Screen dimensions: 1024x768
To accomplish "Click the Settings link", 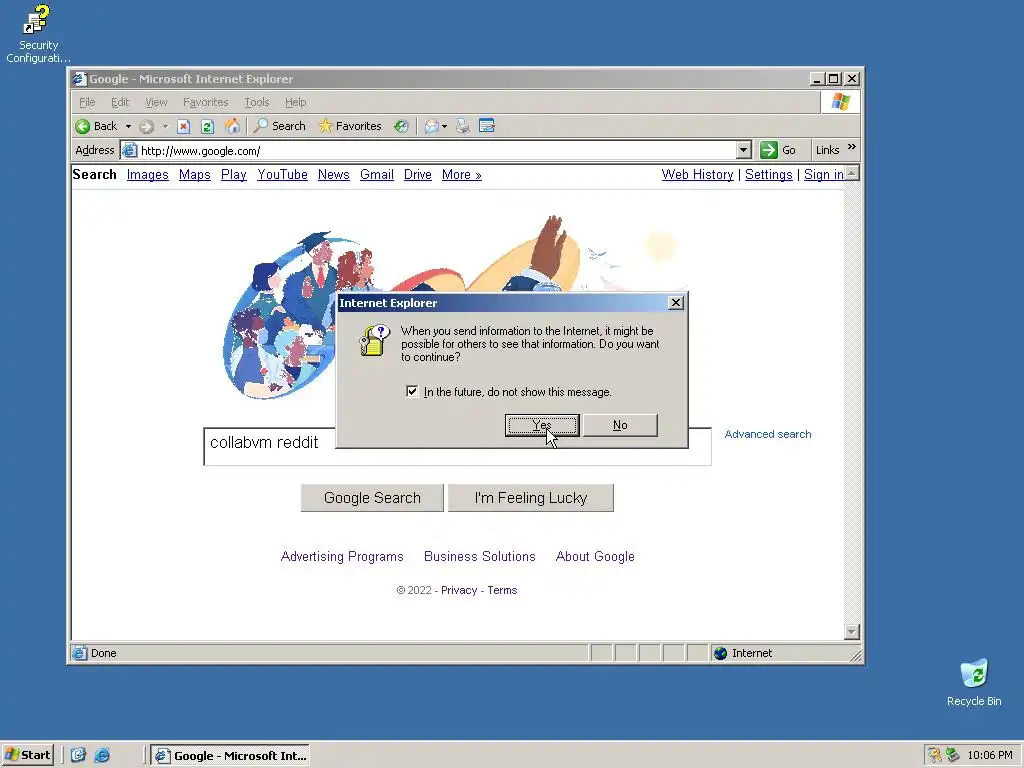I will [769, 175].
